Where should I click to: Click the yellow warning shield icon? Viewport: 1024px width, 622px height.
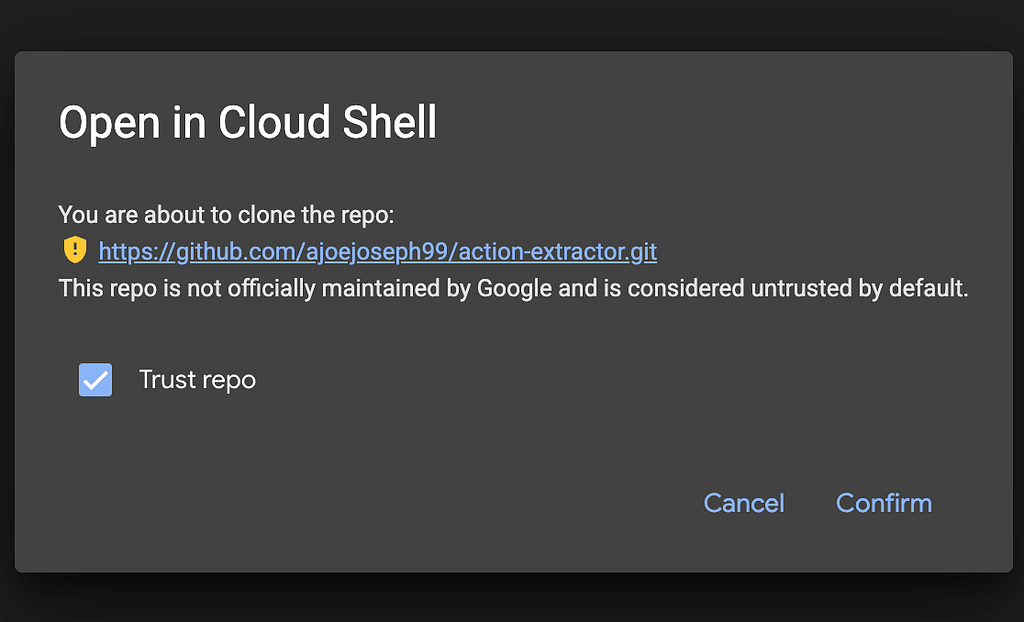pyautogui.click(x=75, y=250)
